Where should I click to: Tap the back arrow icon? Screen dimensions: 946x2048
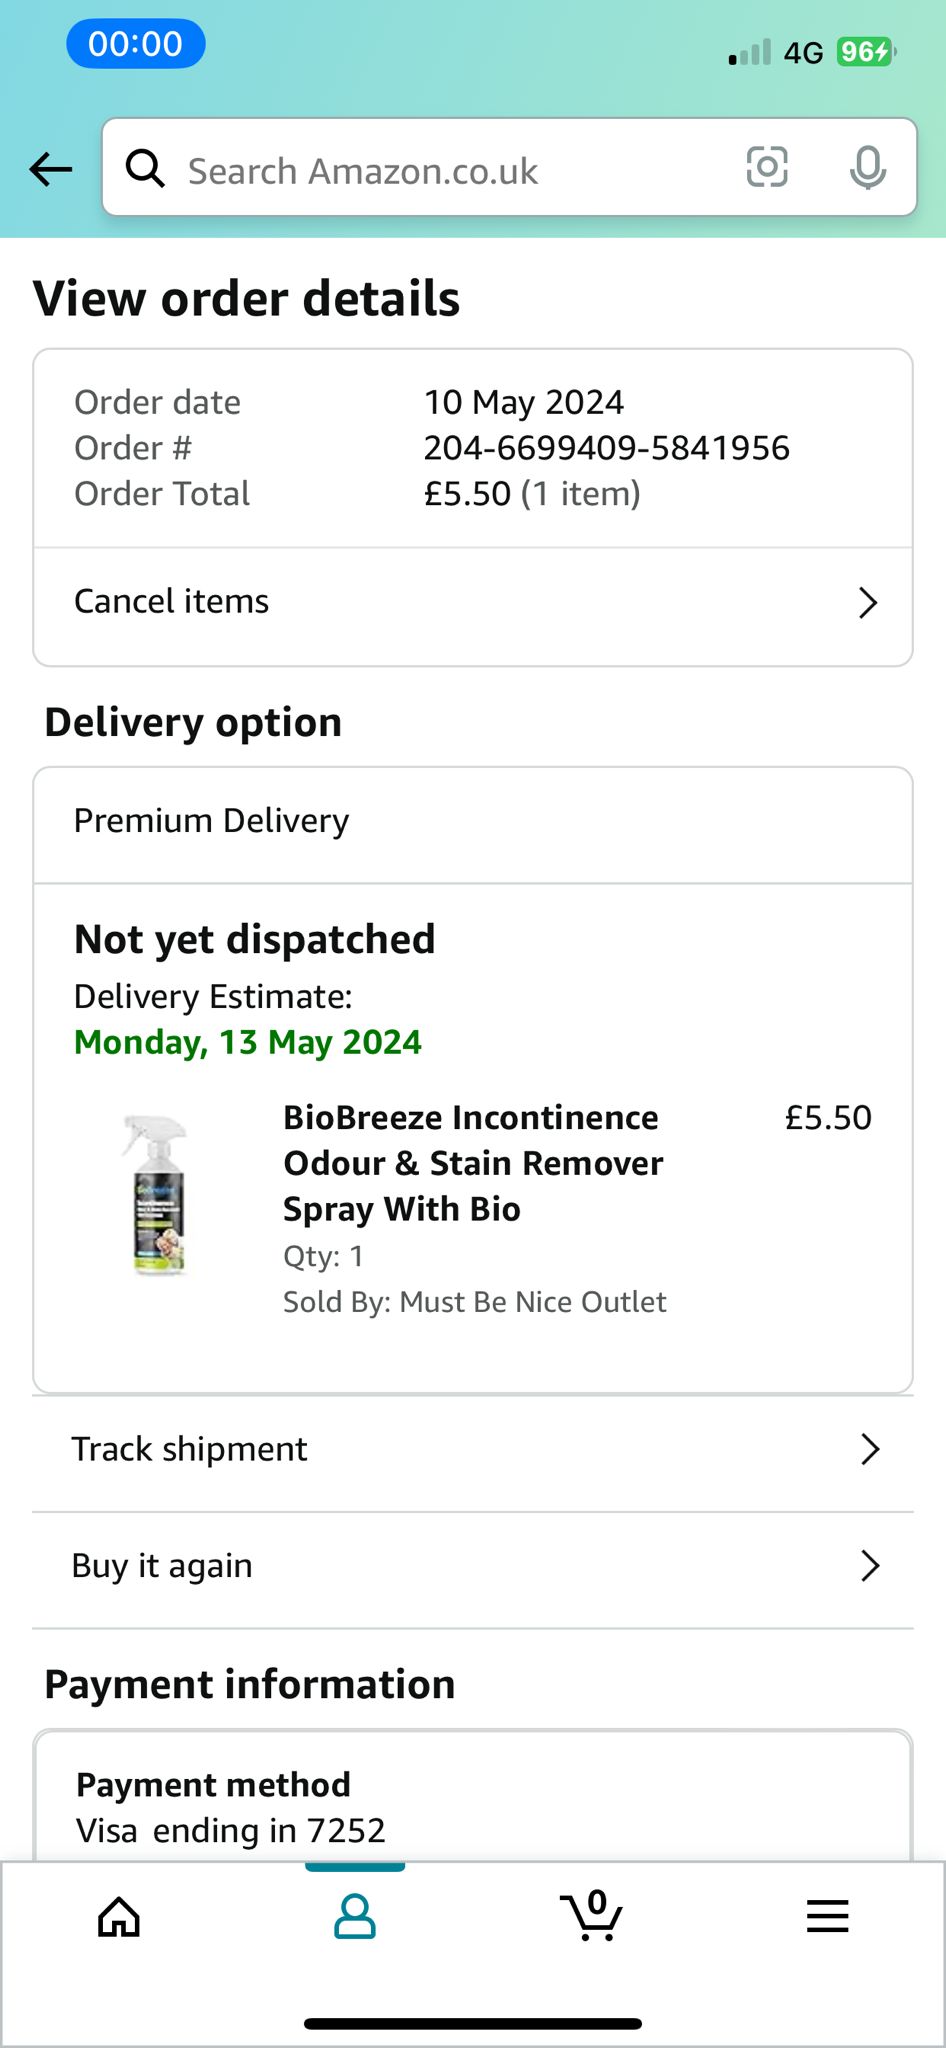[50, 169]
